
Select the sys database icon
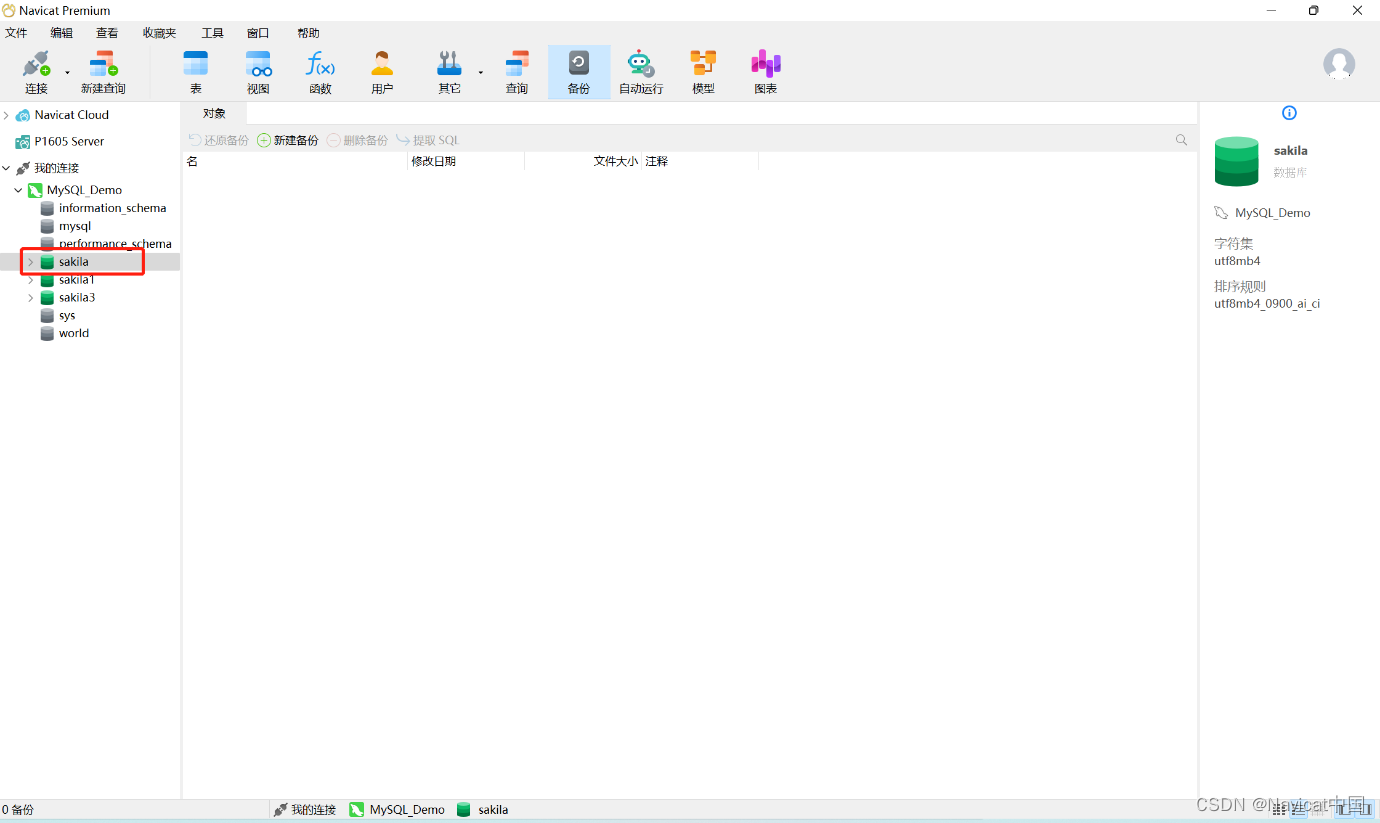47,316
